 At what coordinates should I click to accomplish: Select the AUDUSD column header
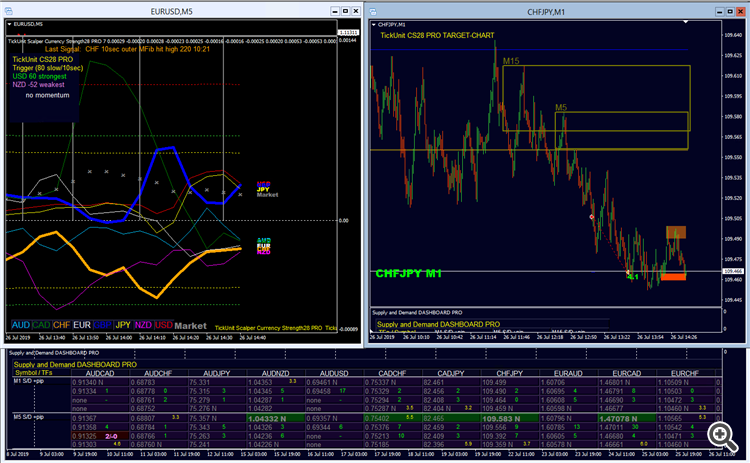pos(334,373)
